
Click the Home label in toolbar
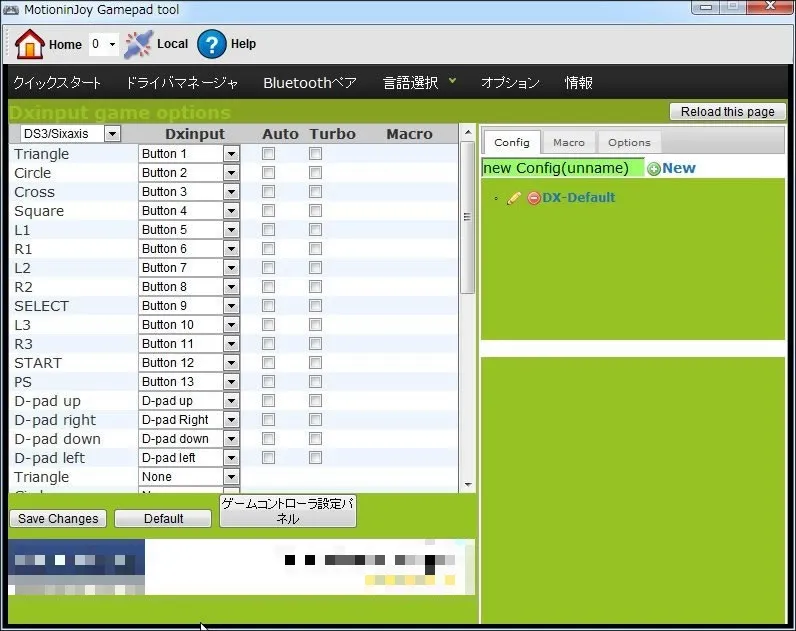pyautogui.click(x=65, y=45)
